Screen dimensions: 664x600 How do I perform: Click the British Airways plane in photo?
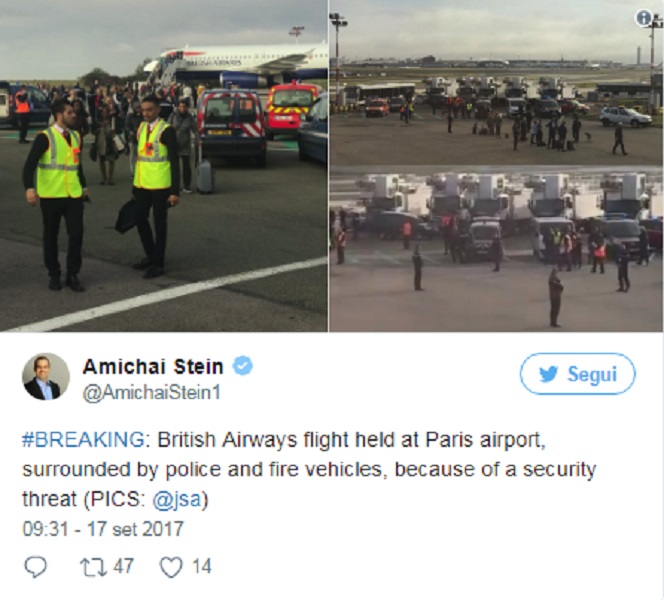236,66
